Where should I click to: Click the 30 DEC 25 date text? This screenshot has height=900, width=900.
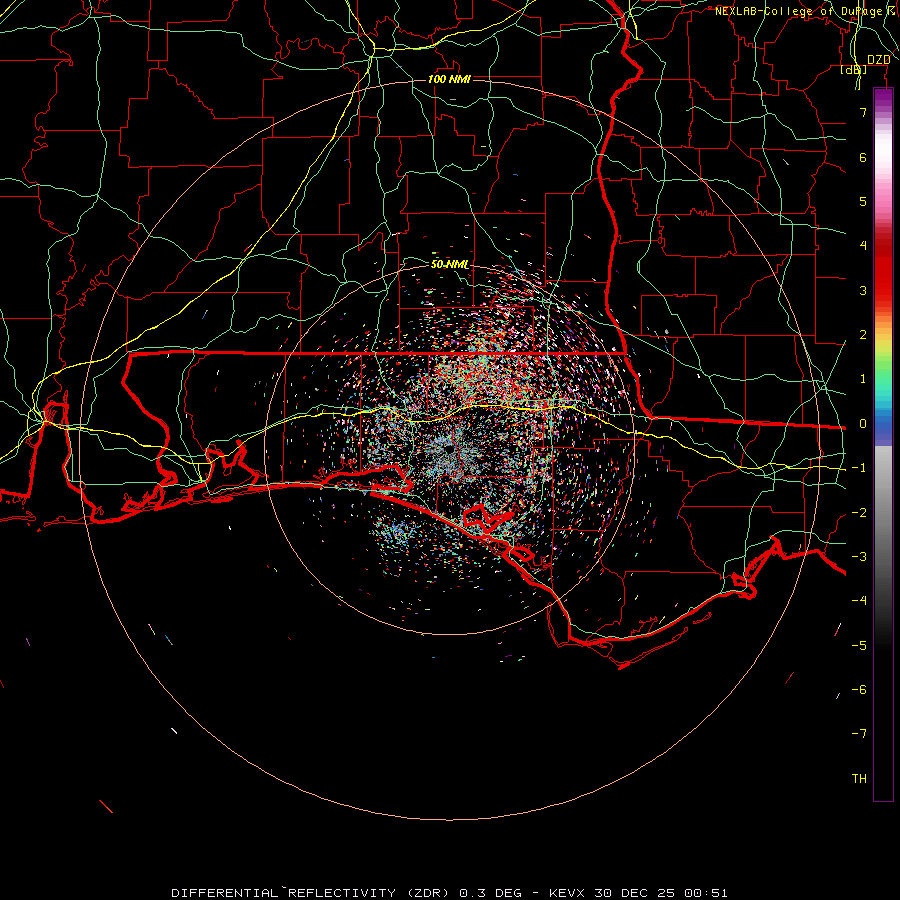[635, 893]
